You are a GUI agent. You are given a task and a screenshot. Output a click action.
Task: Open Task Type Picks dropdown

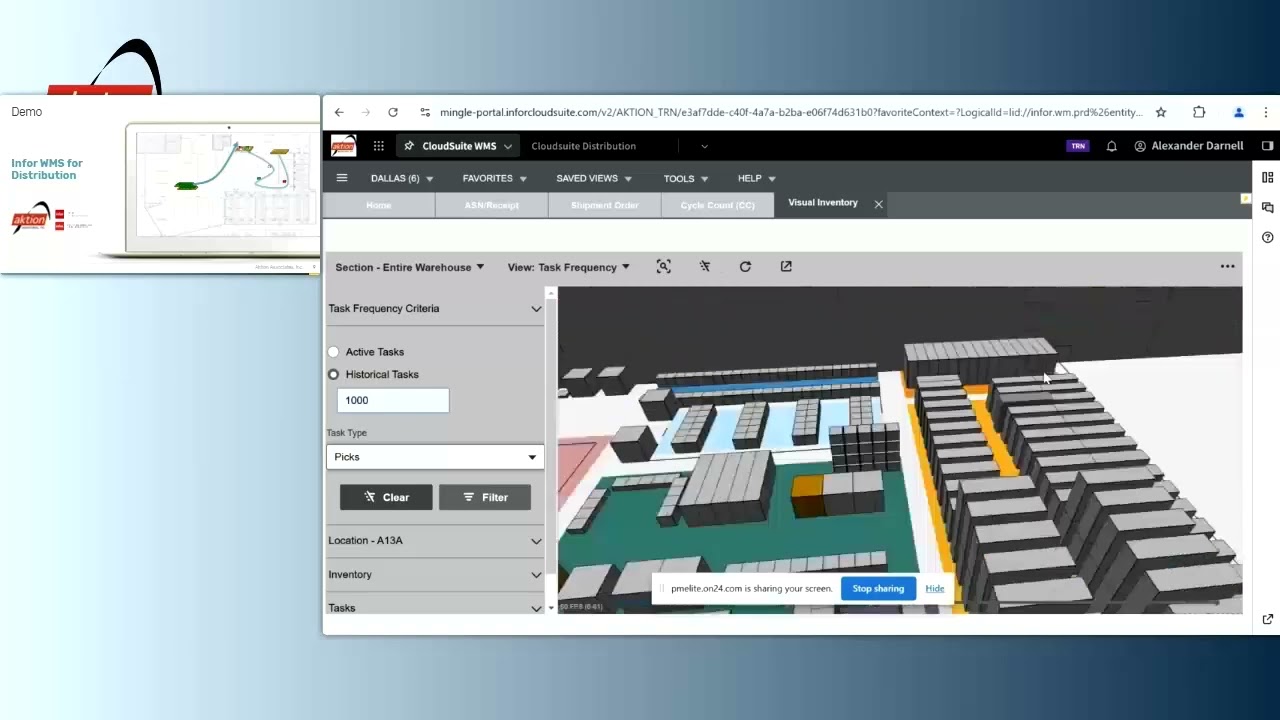pos(435,457)
